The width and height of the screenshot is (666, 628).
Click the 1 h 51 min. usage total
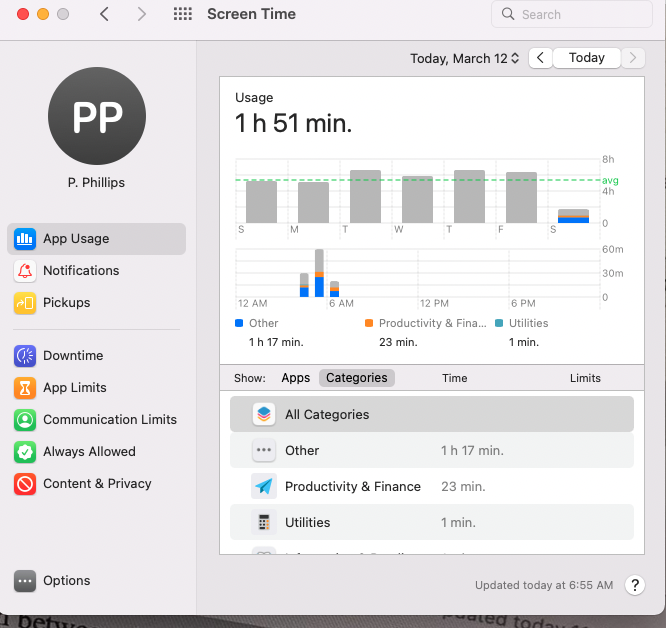pos(293,123)
